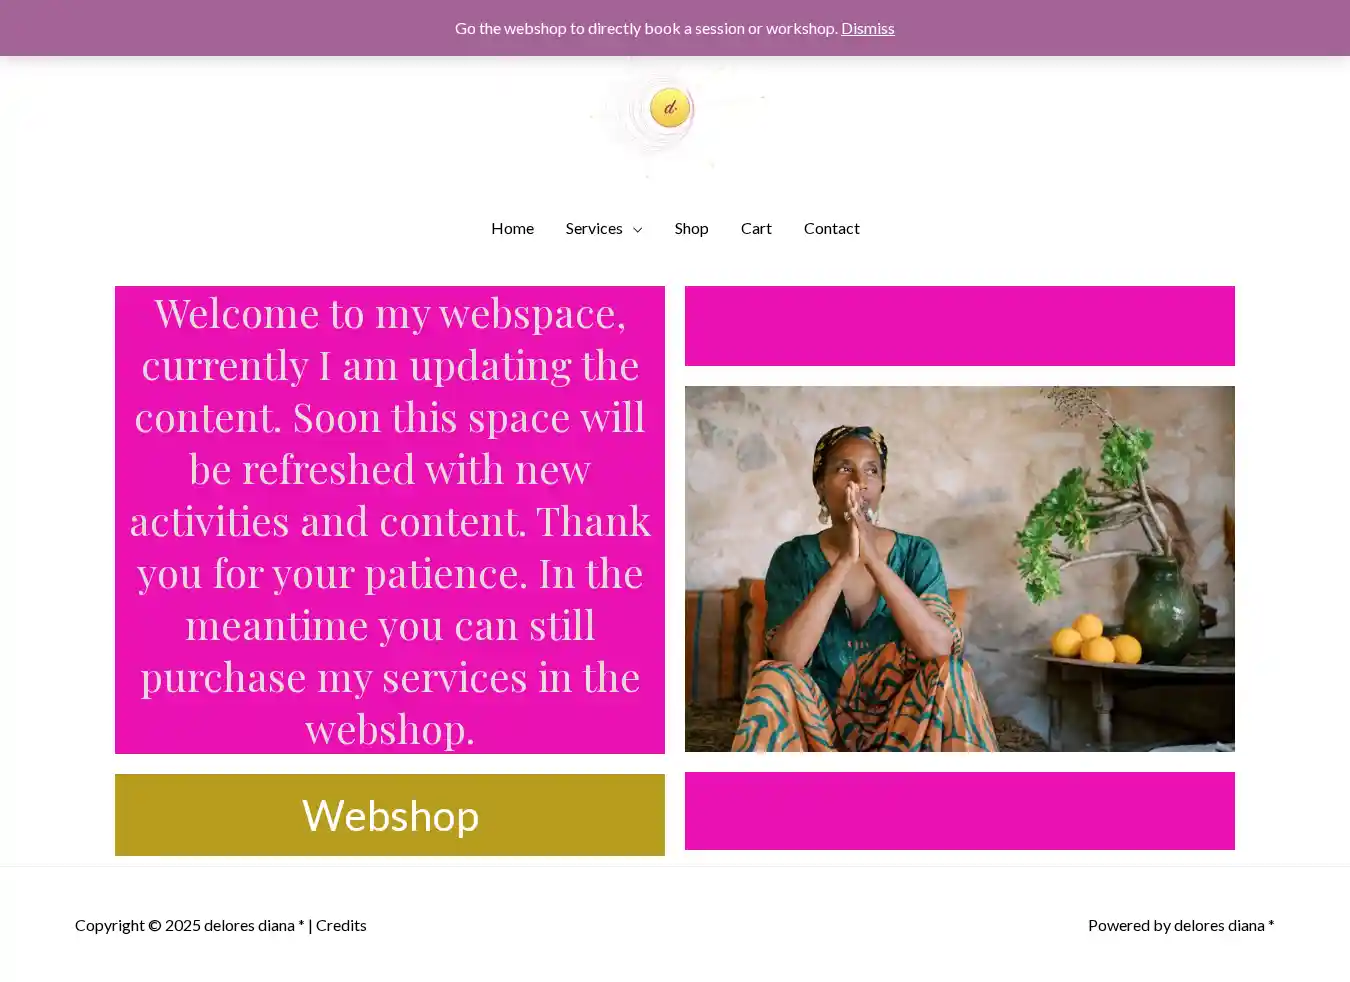1350x982 pixels.
Task: Click the gold Webshop button
Action: pos(390,815)
